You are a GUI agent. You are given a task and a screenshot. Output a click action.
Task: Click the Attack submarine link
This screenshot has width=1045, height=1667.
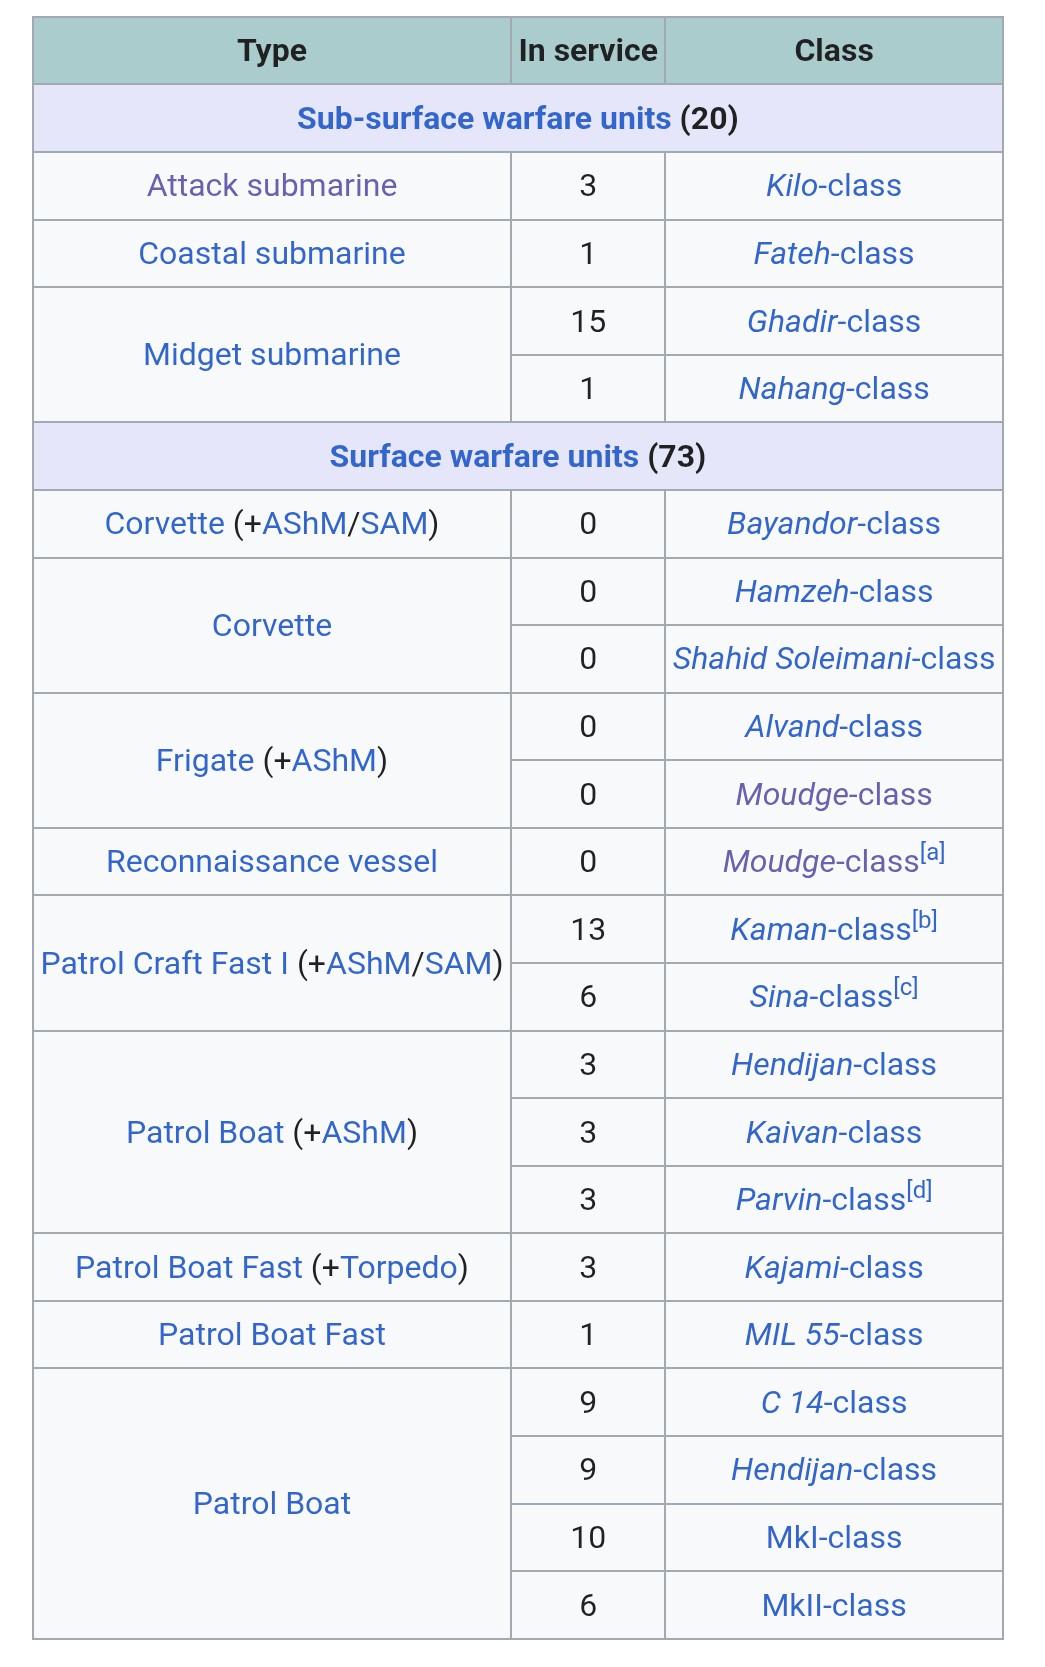272,185
